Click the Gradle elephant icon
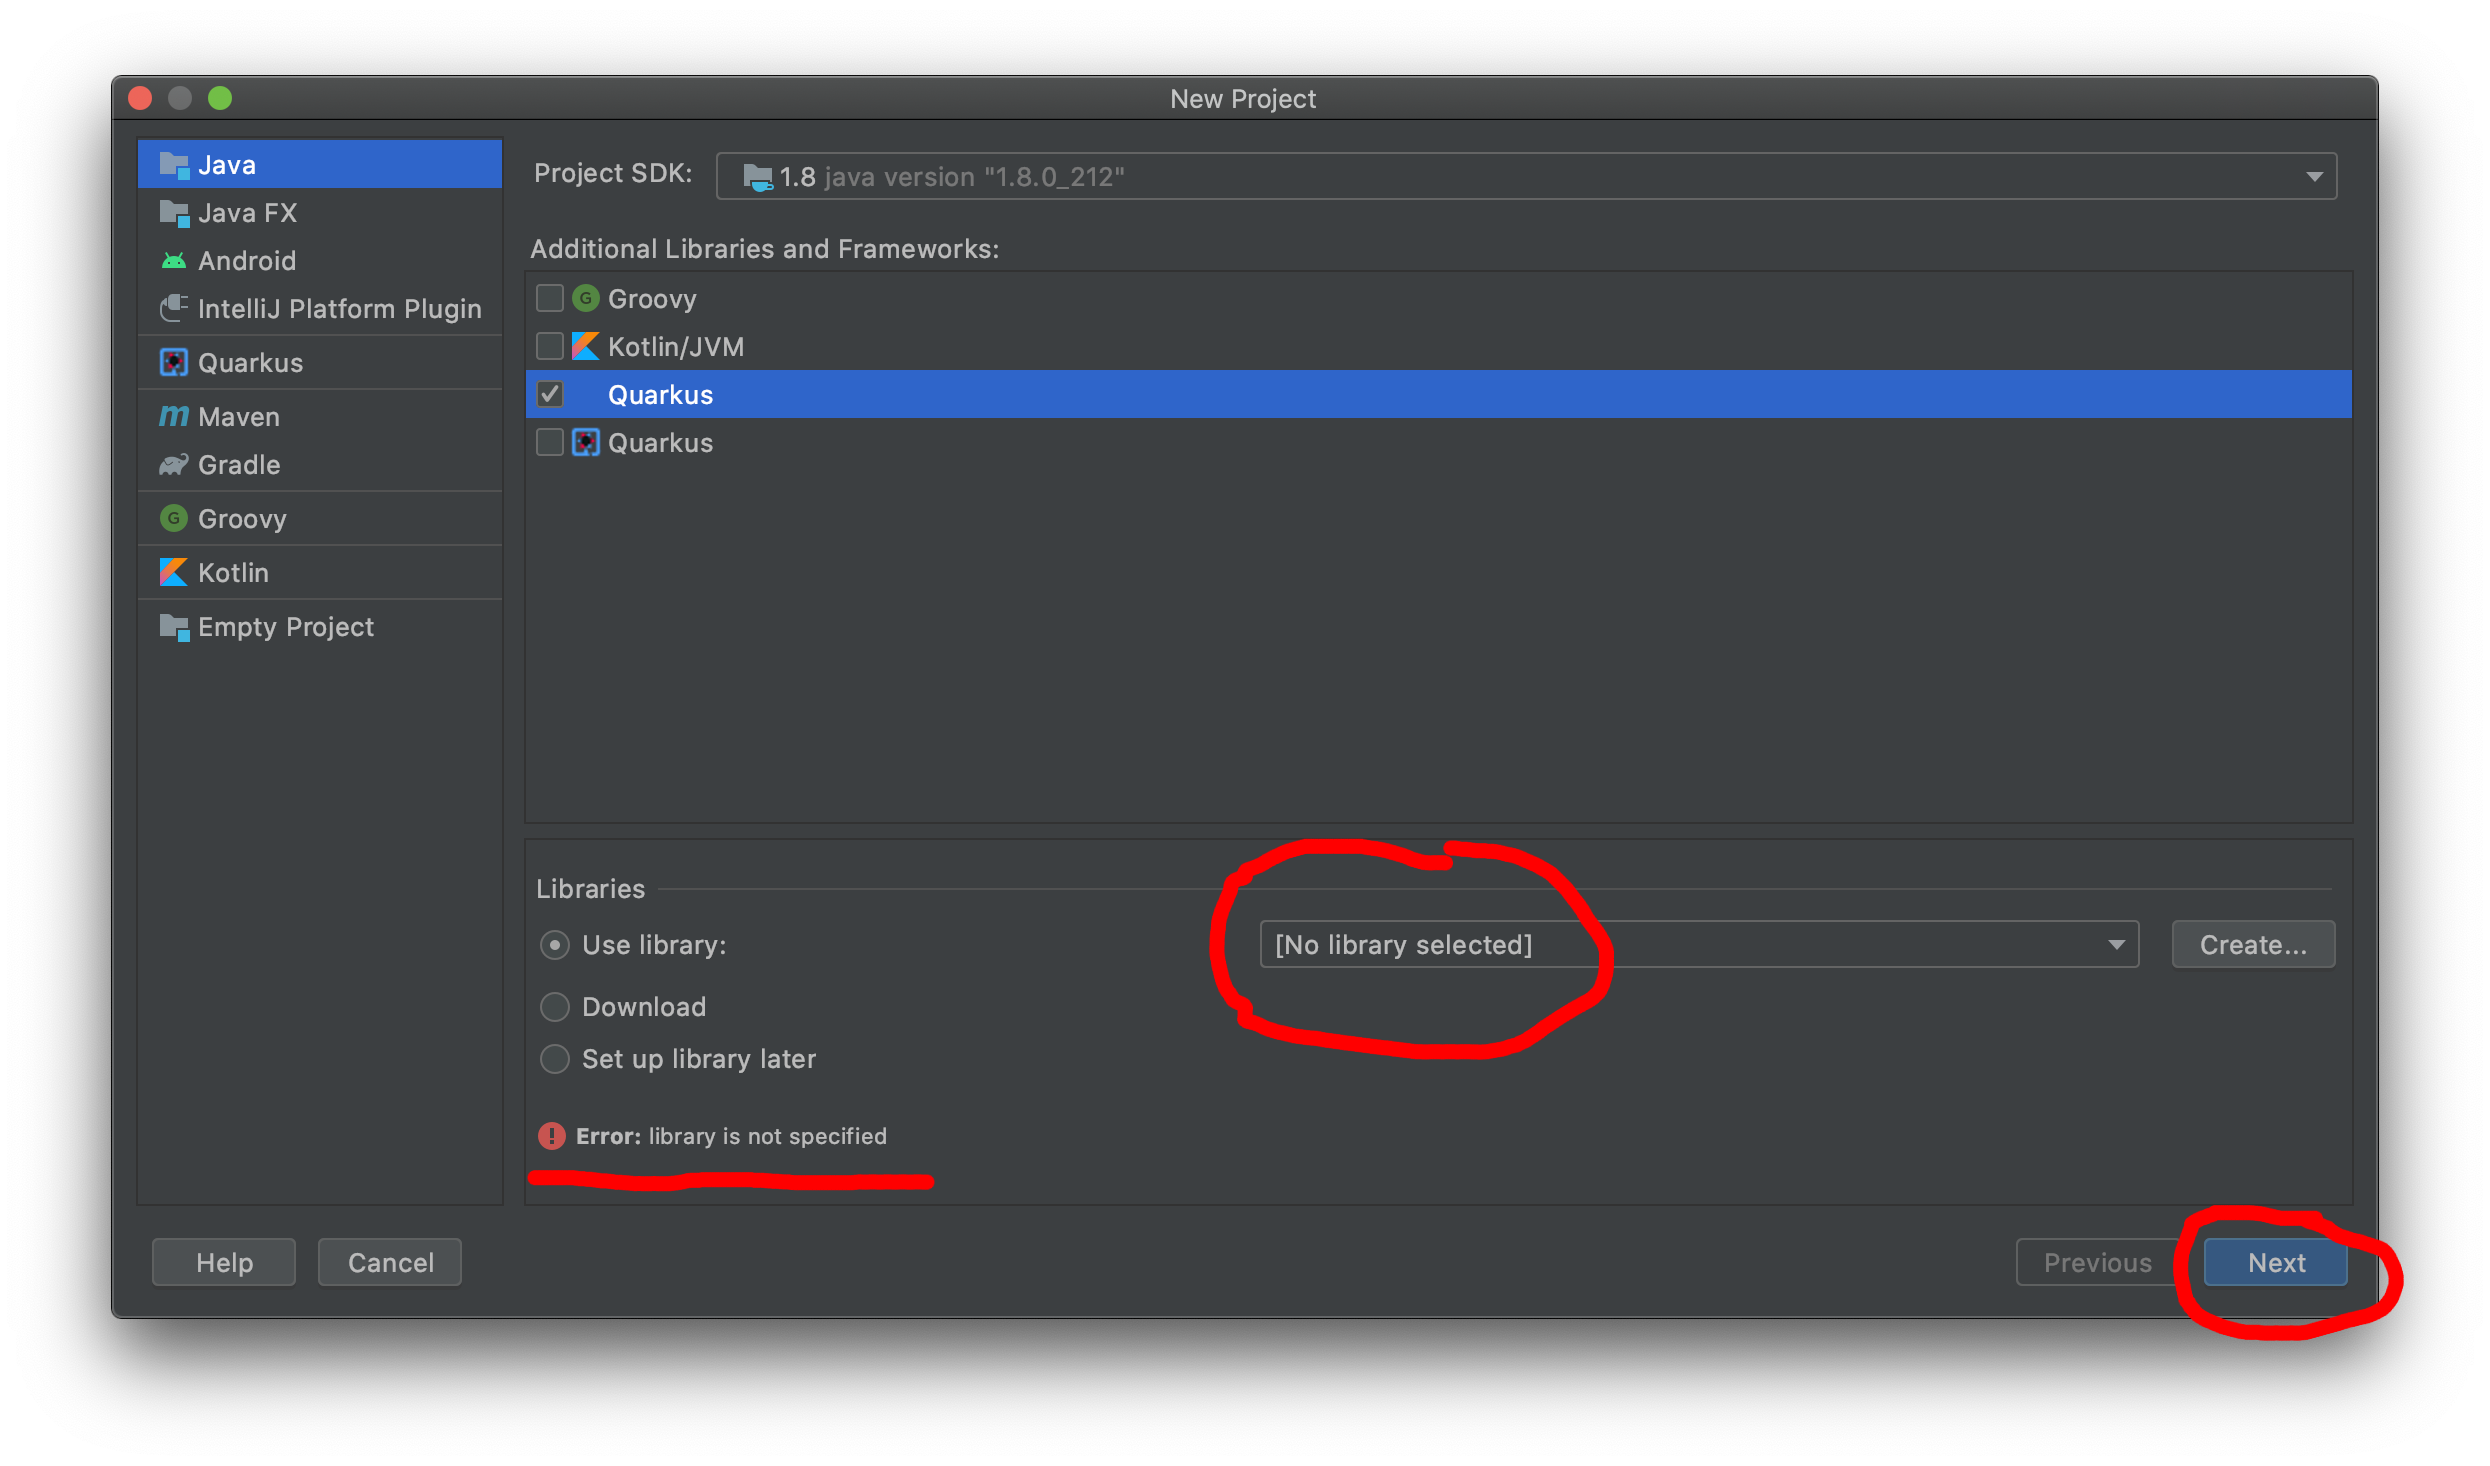 click(x=174, y=465)
